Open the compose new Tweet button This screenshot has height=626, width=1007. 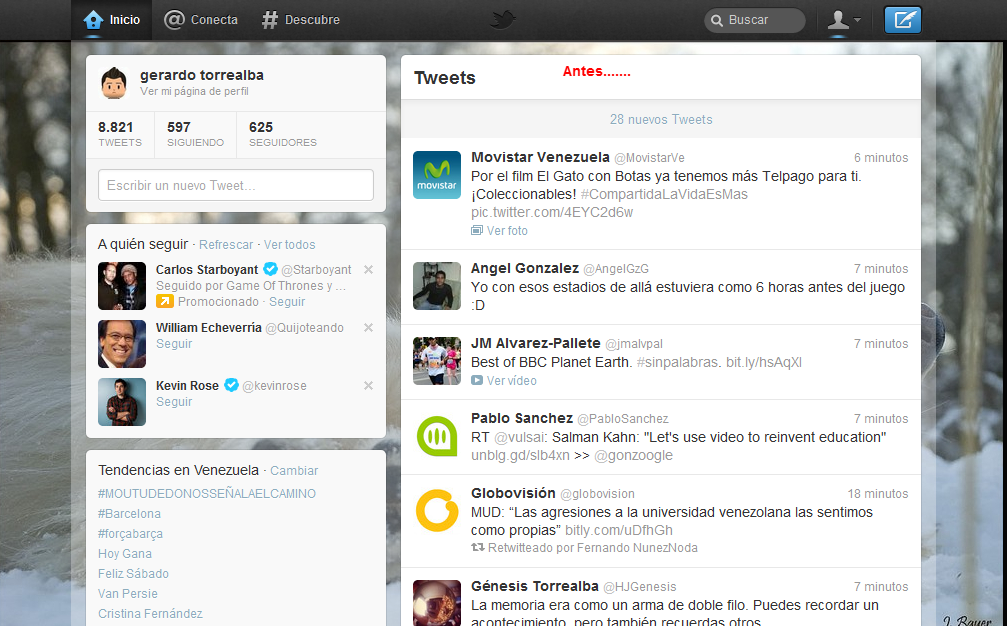tap(901, 19)
